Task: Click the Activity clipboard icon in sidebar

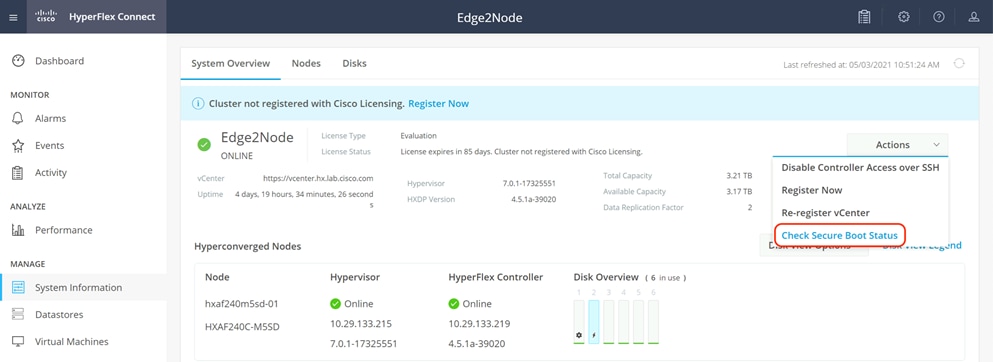Action: (x=18, y=173)
